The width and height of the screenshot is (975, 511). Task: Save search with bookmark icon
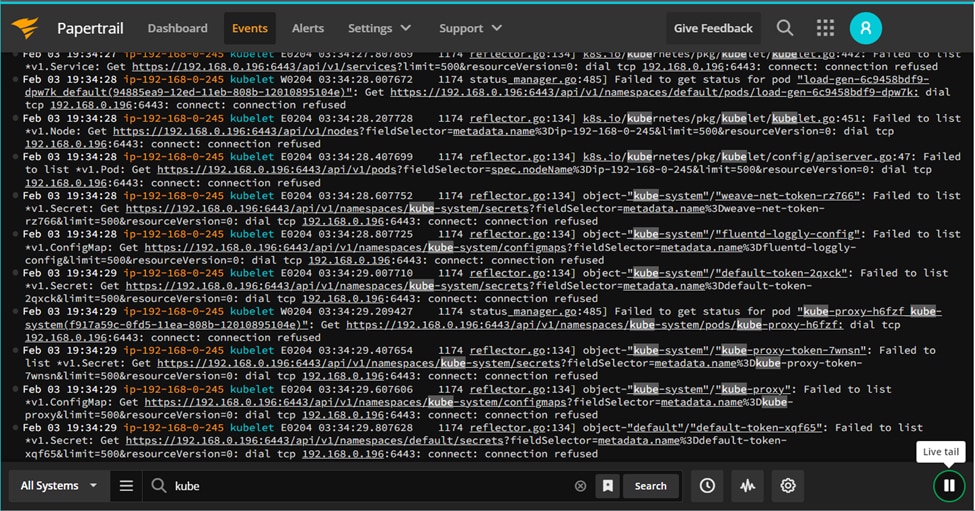tap(608, 486)
